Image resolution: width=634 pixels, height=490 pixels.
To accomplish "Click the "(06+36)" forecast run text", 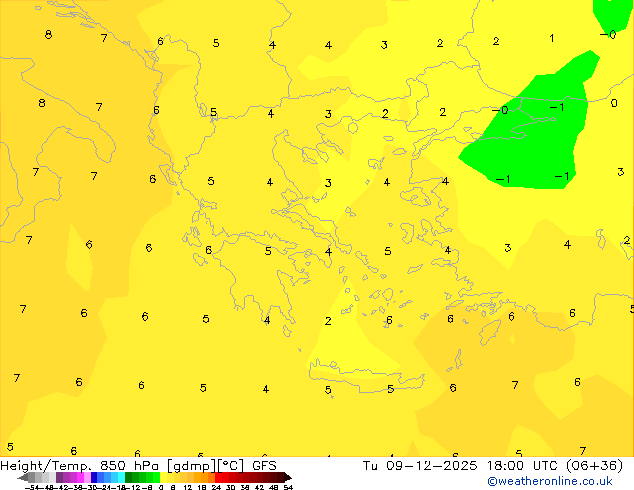I will (x=594, y=466).
